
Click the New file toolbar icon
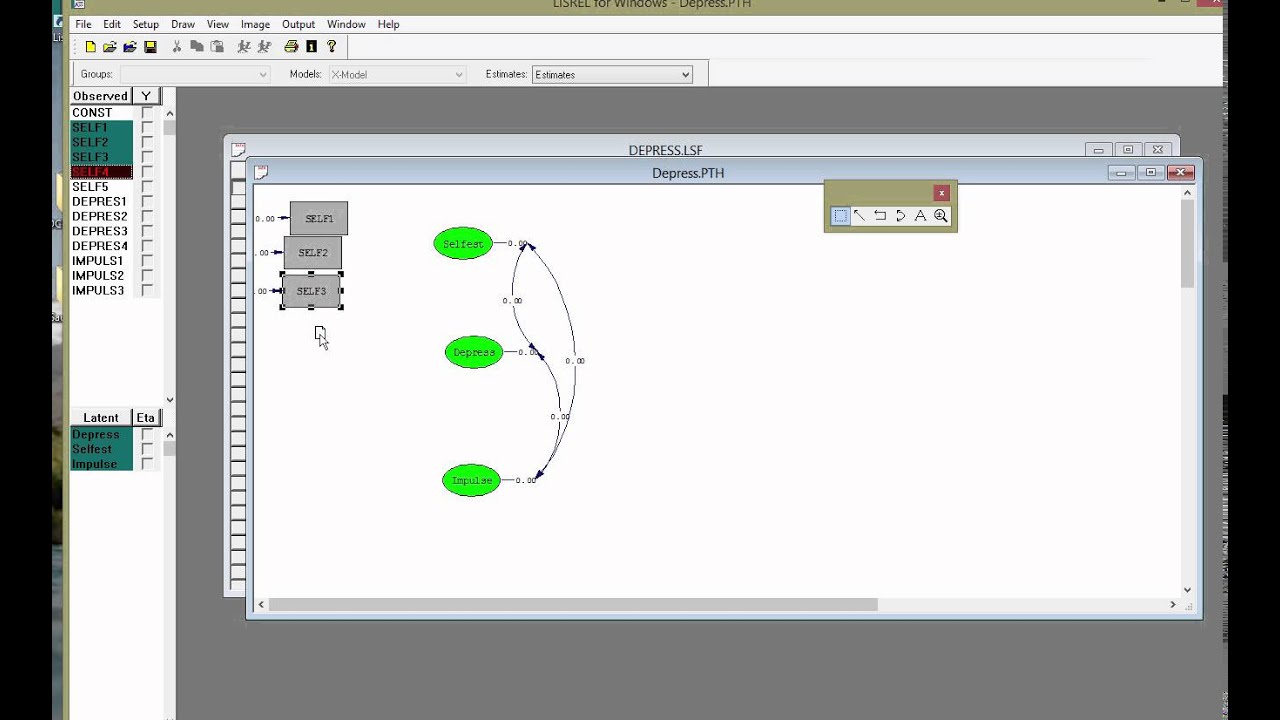click(91, 47)
